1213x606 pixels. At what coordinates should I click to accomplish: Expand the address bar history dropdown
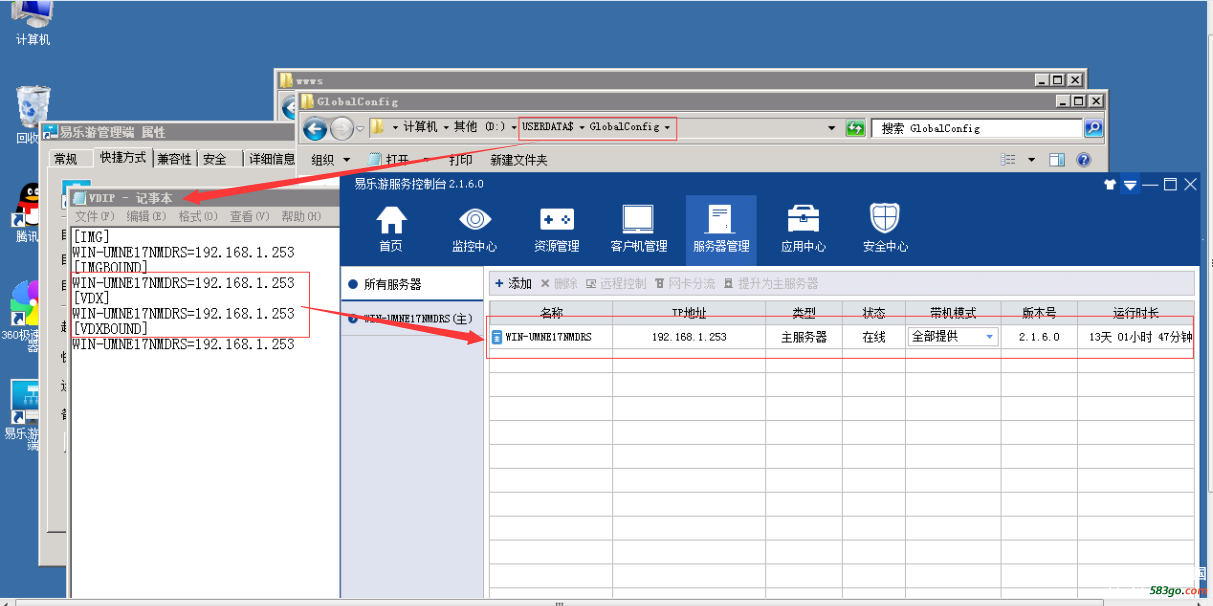tap(831, 128)
